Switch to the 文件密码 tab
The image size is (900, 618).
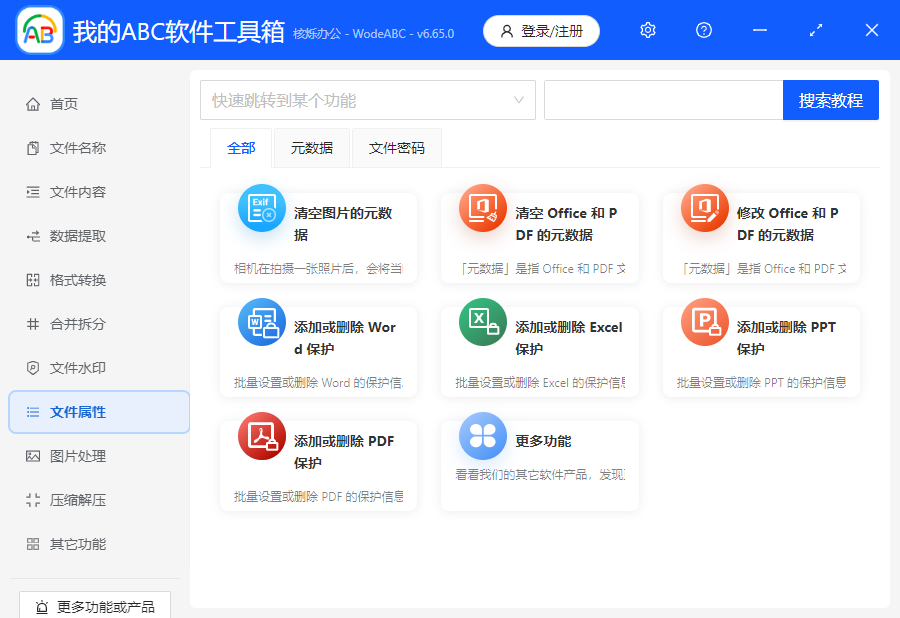tap(397, 148)
